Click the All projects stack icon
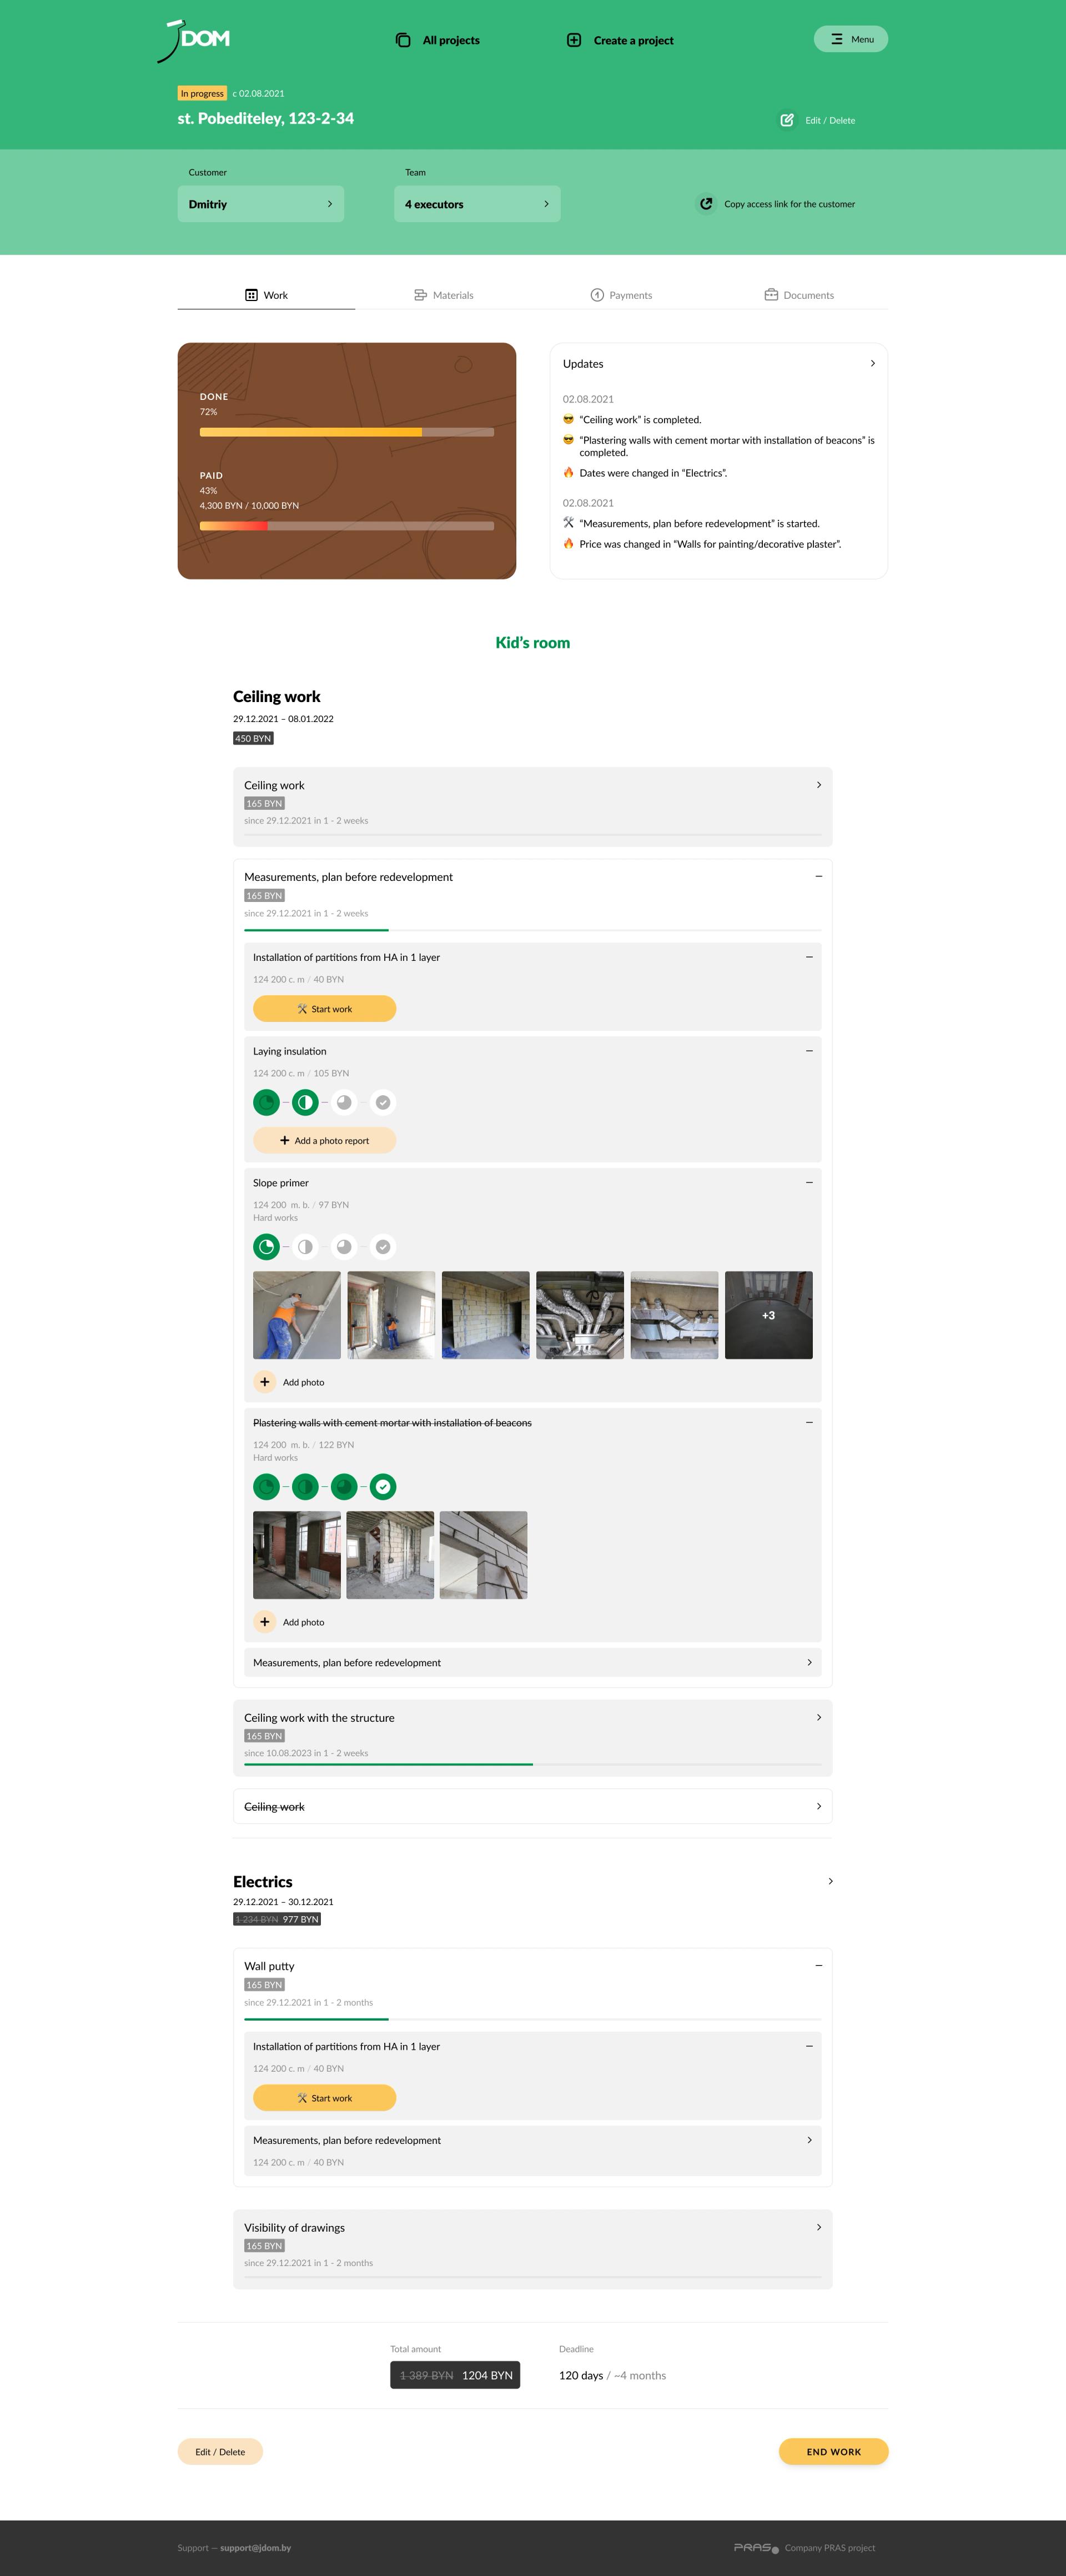1066x2576 pixels. click(403, 40)
